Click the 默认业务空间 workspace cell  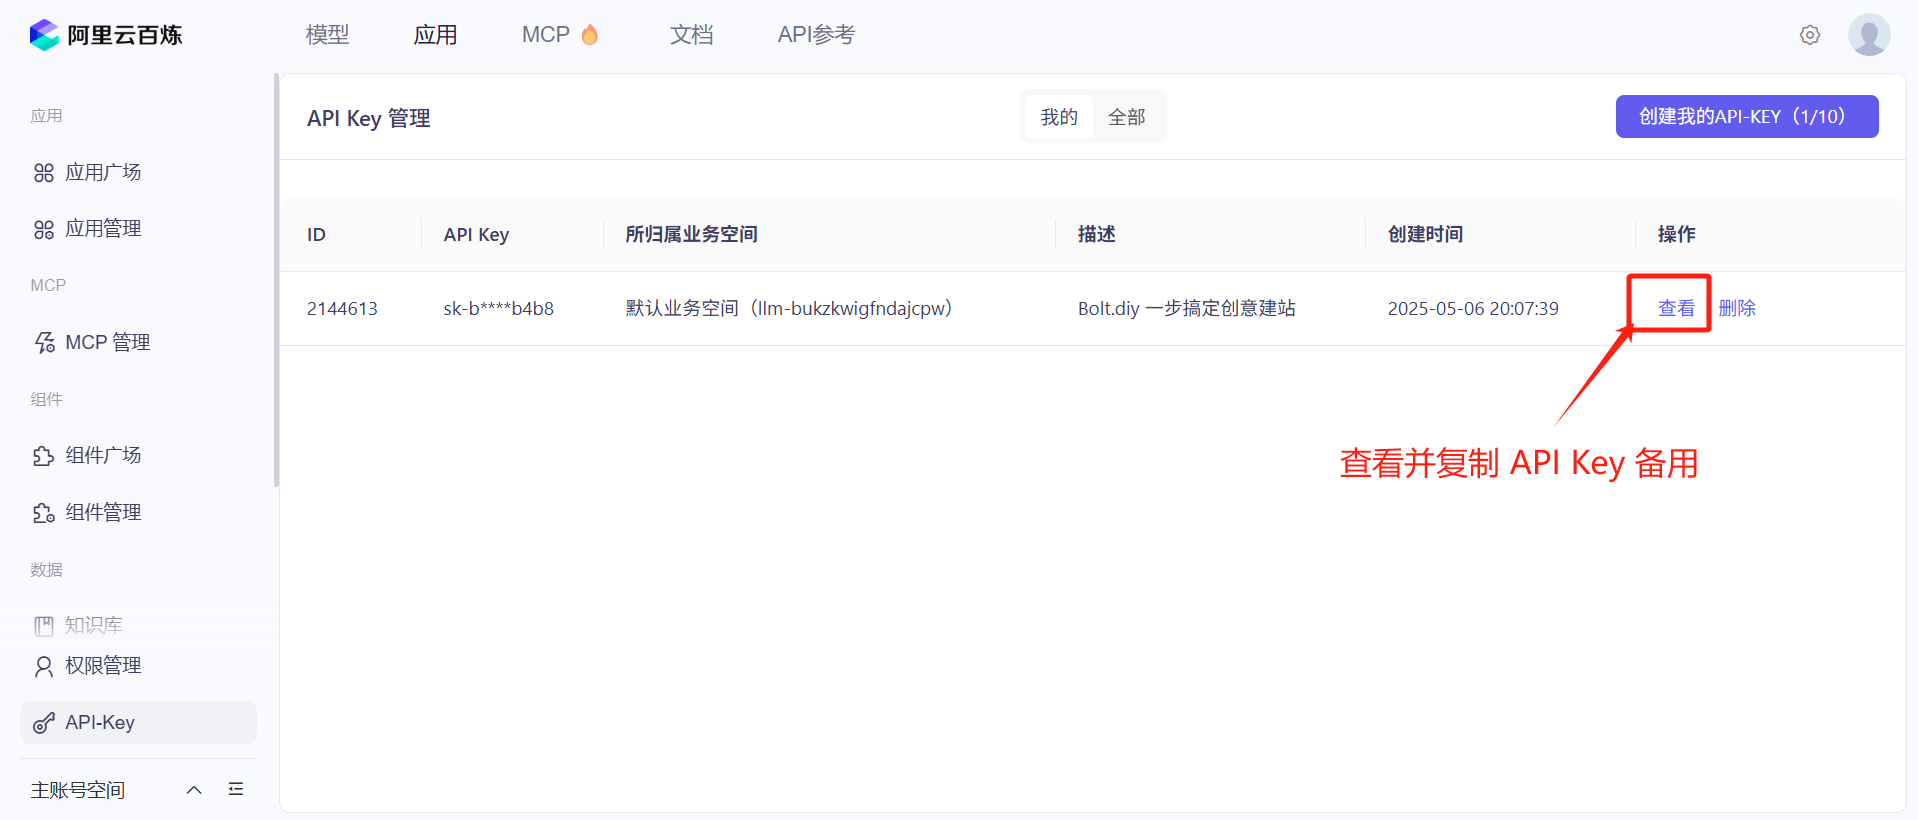[x=789, y=309]
